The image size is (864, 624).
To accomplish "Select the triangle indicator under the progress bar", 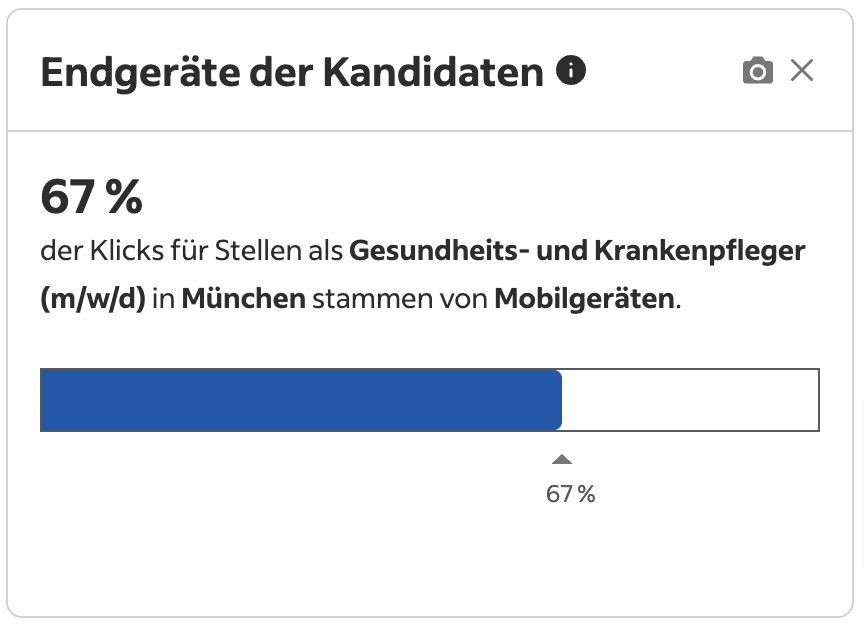I will tap(563, 459).
